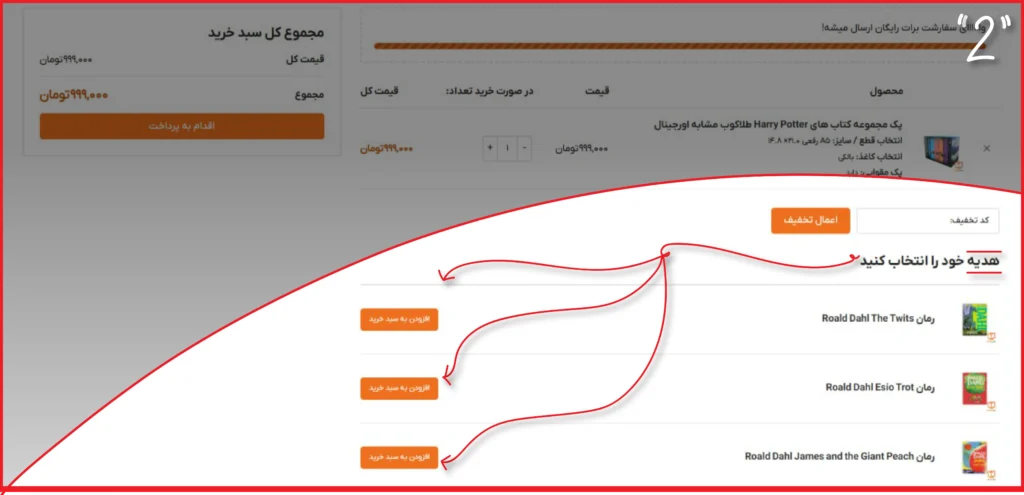Click the قیمت کل column header in table
This screenshot has width=1024, height=495.
pyautogui.click(x=379, y=91)
